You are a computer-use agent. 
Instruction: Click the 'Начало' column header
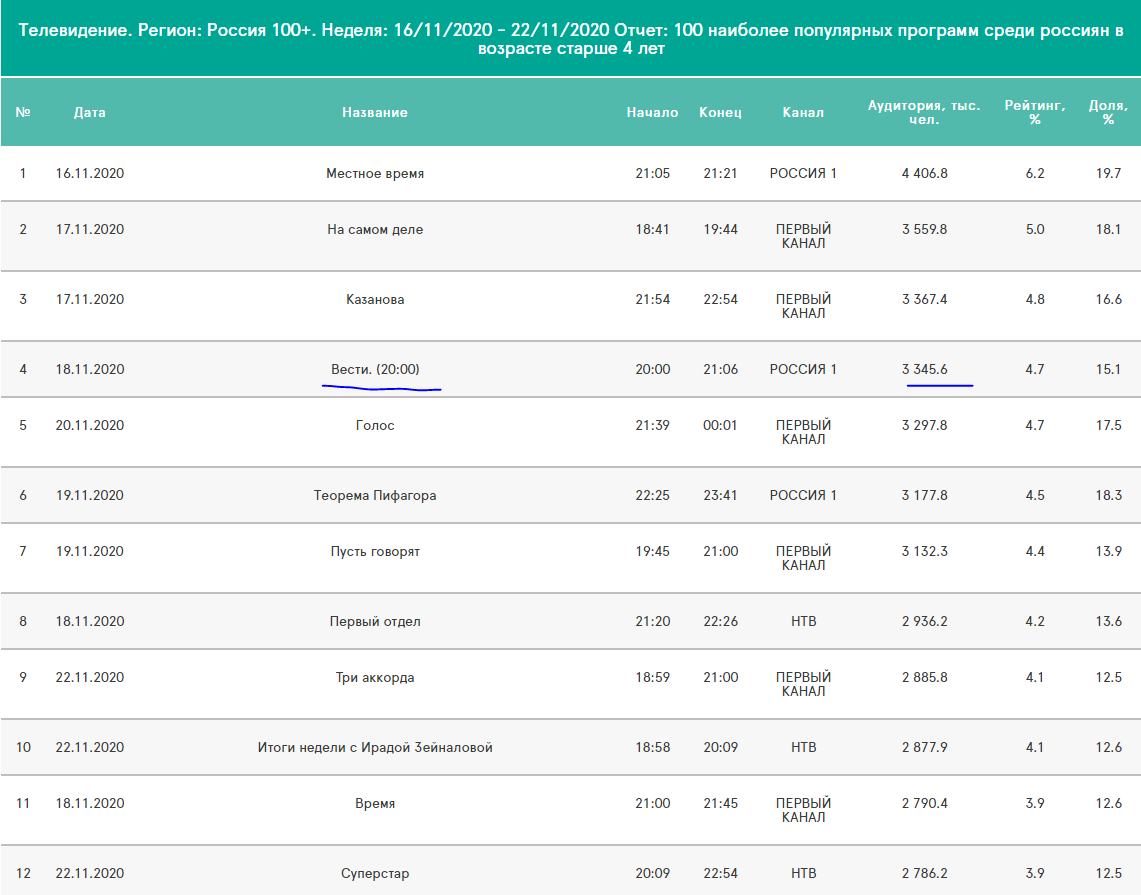click(652, 113)
